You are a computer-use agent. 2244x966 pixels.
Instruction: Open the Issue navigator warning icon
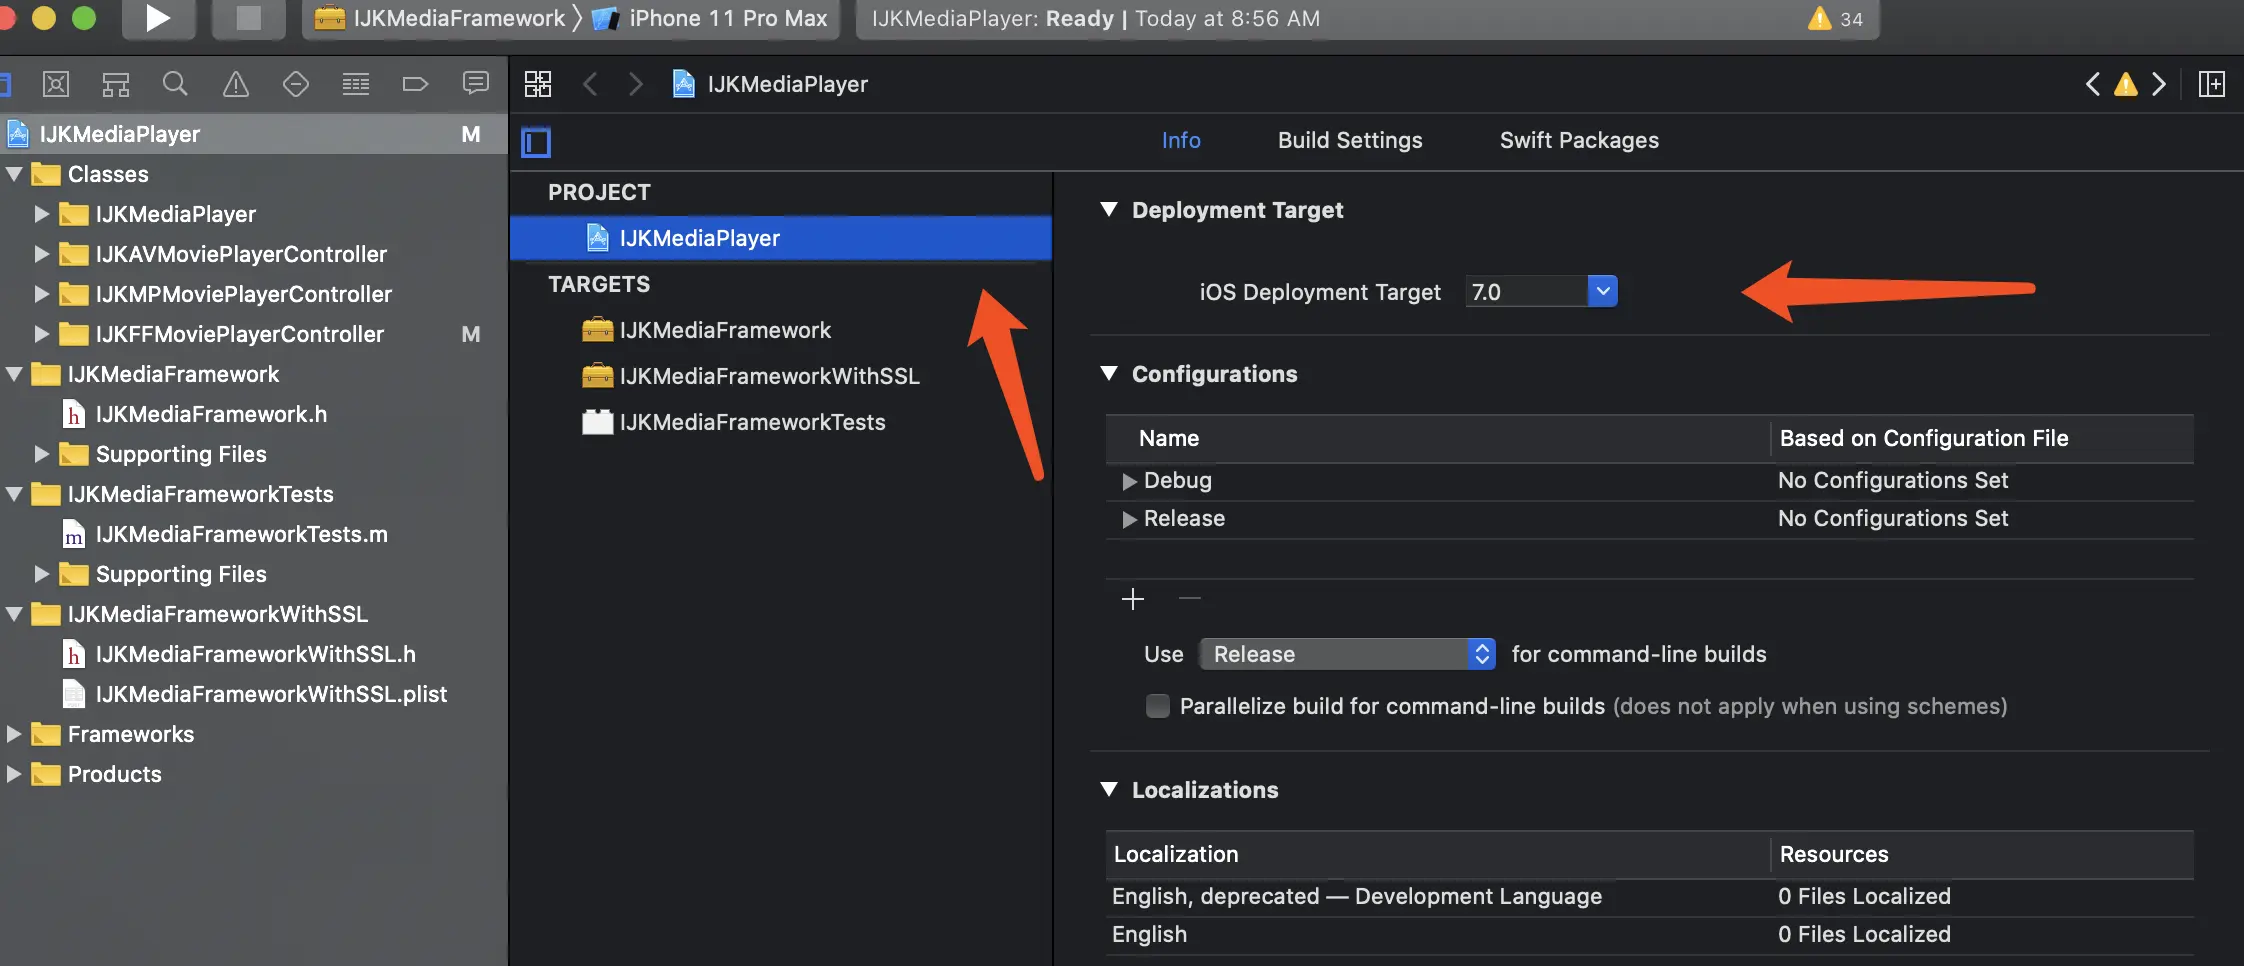pos(236,84)
